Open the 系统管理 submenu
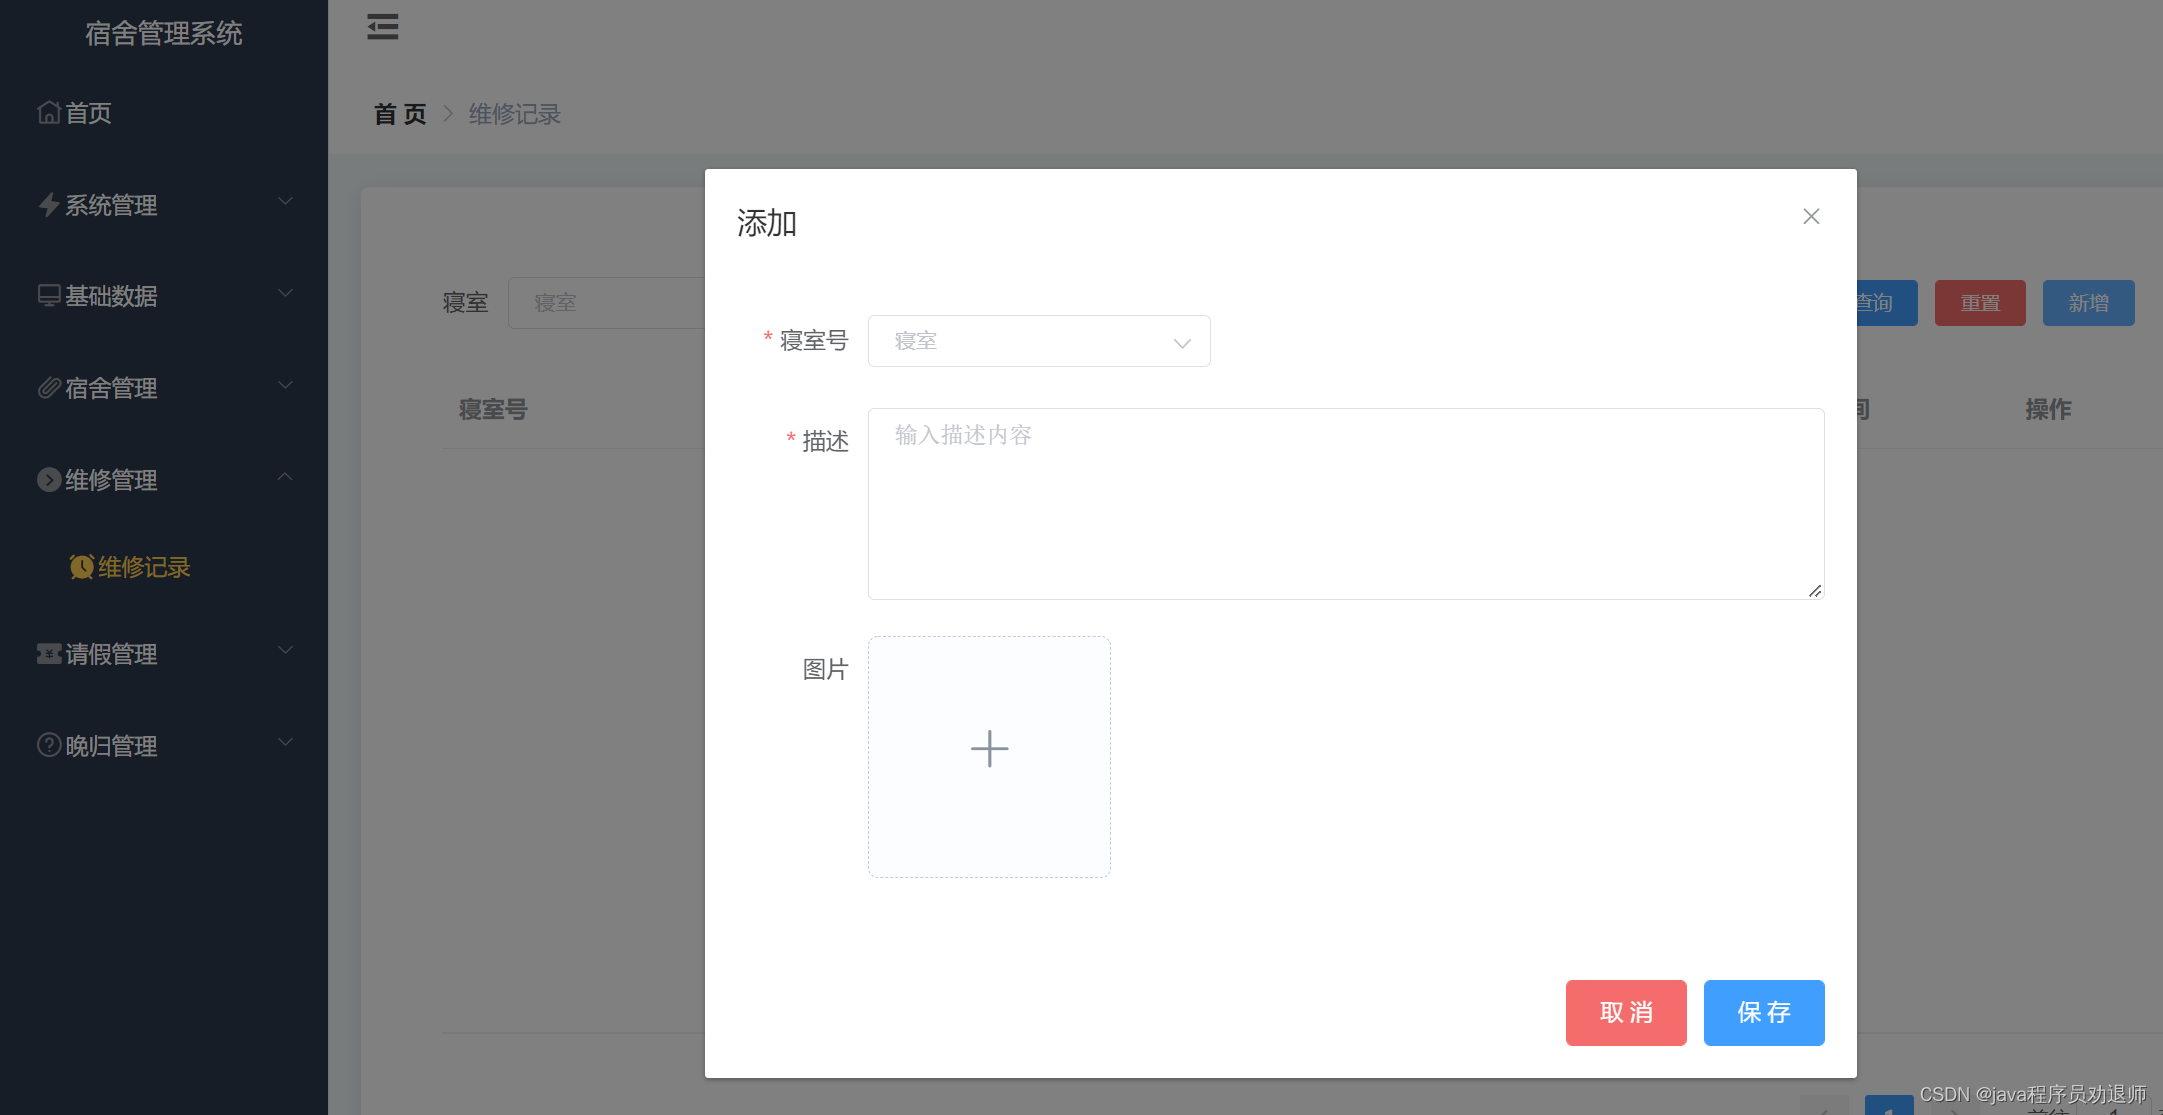Screen dimensions: 2163x1115 click(x=110, y=205)
